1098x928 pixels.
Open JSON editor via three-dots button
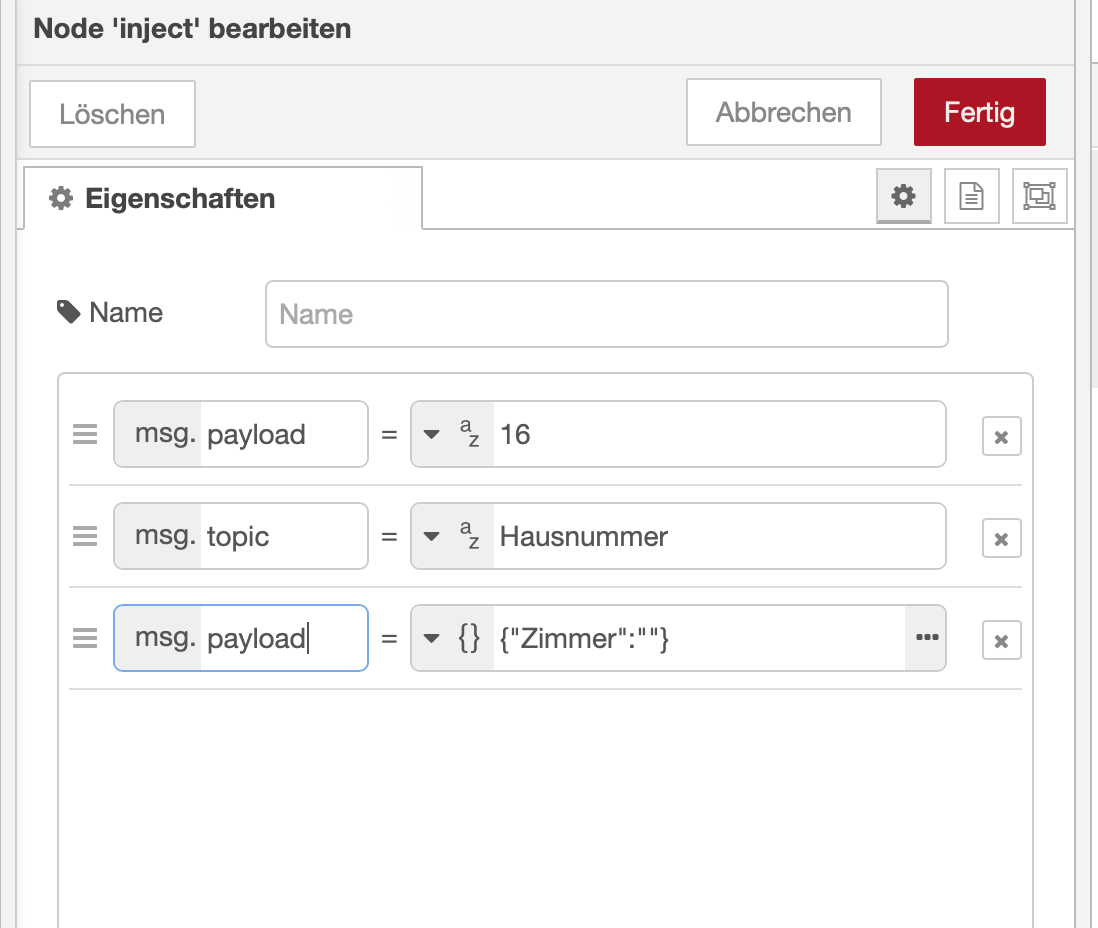click(x=926, y=637)
